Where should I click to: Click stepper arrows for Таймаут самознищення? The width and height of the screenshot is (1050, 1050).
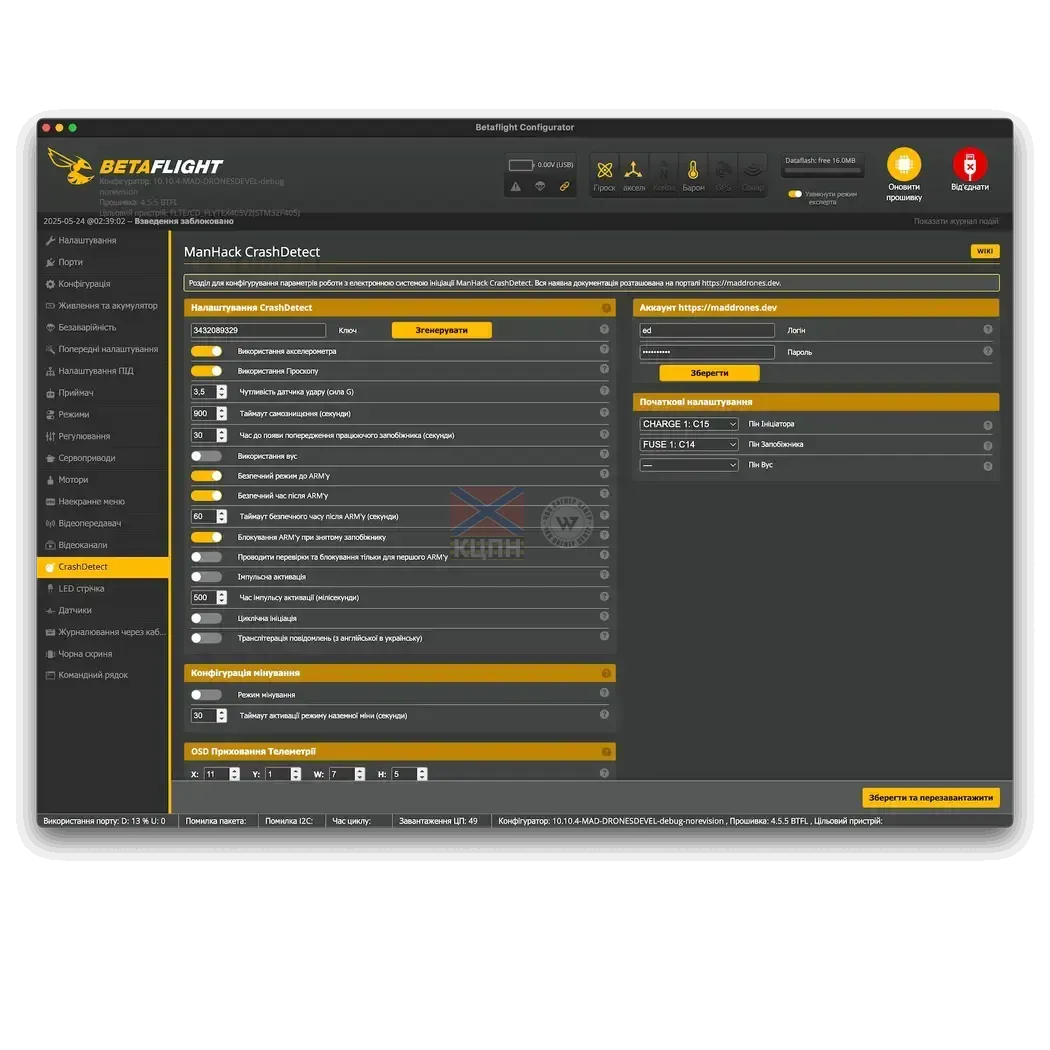pos(222,413)
